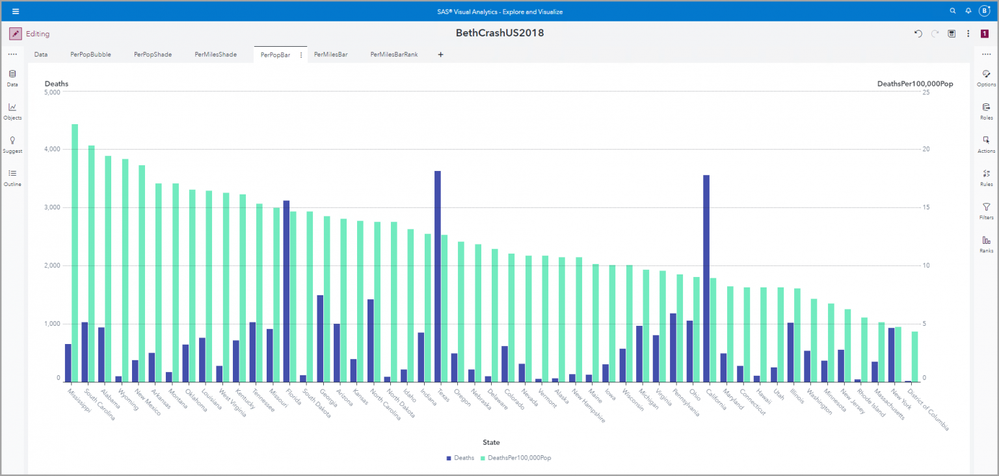999x476 pixels.
Task: Open the Actions pane
Action: pos(986,145)
